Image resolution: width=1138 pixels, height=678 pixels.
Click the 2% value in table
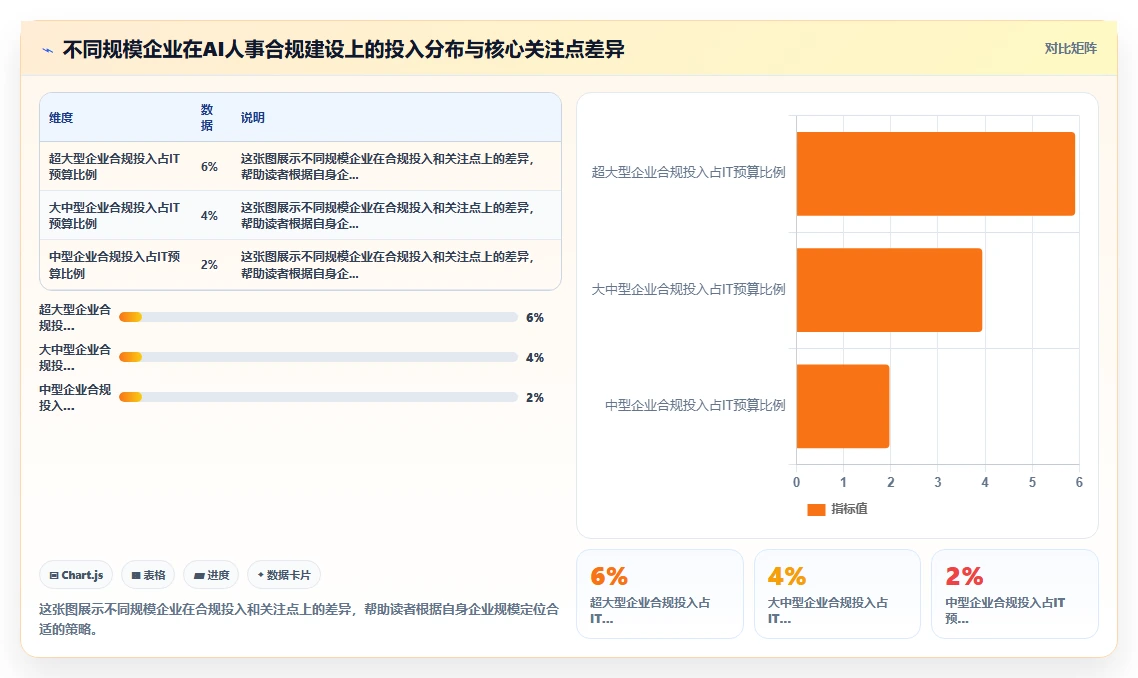tap(209, 265)
